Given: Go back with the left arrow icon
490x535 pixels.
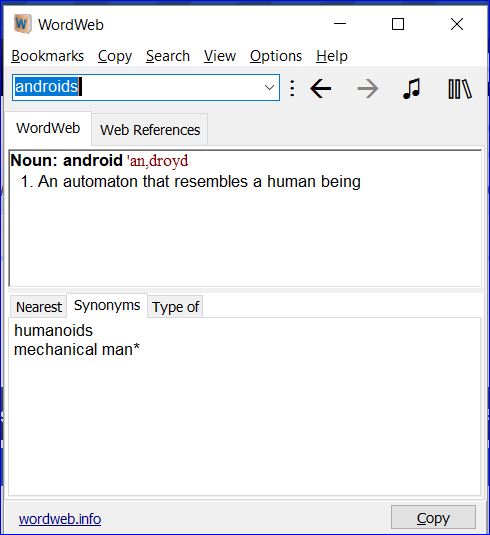Looking at the screenshot, I should pos(320,88).
